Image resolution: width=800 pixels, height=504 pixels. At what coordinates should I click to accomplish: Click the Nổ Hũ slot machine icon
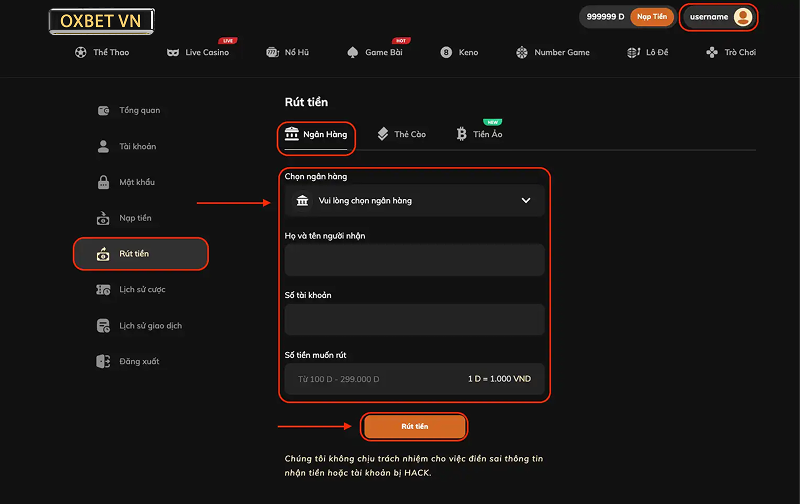tap(272, 52)
